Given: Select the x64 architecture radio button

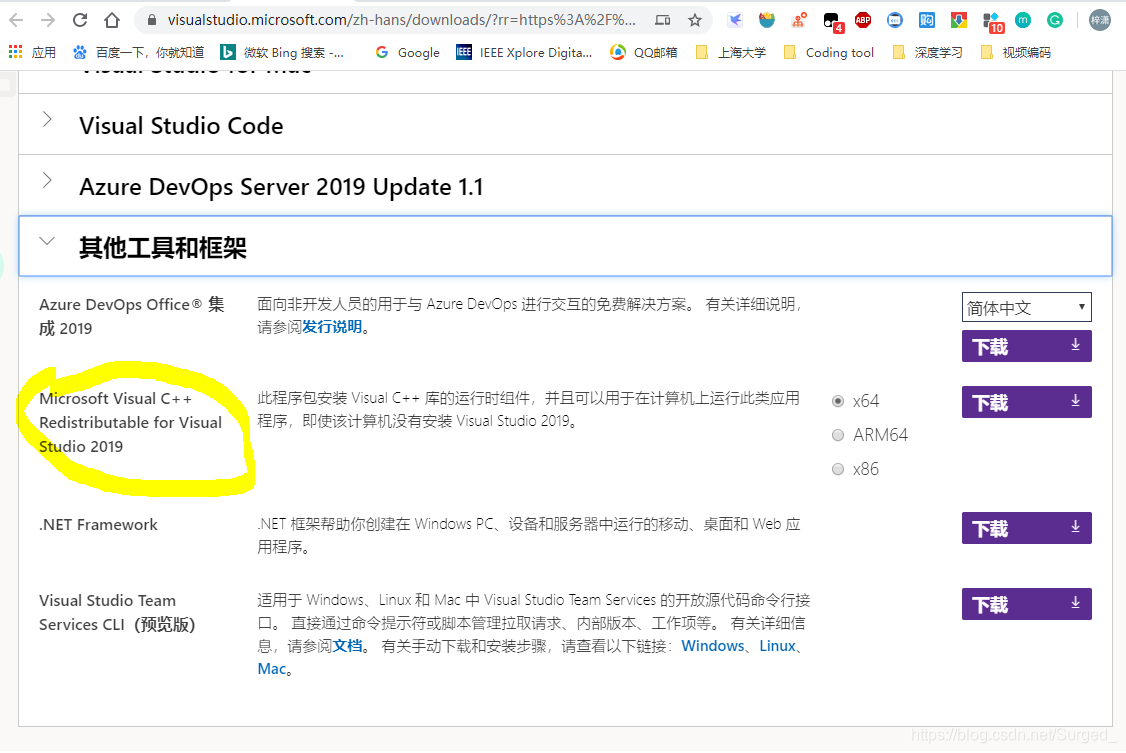Looking at the screenshot, I should pos(837,401).
